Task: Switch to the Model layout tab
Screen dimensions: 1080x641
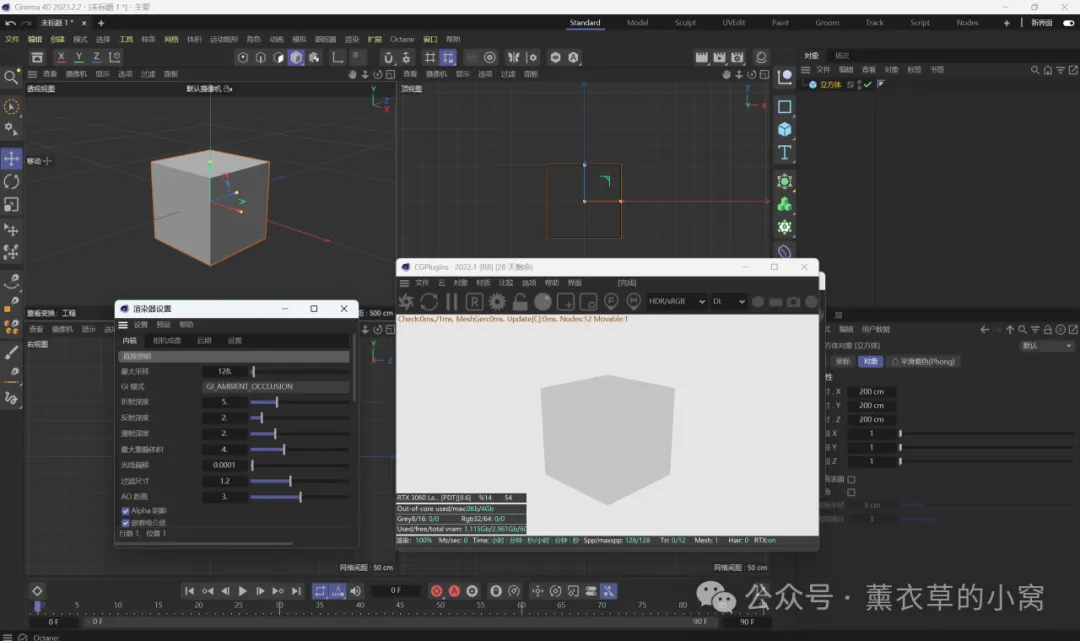Action: click(x=637, y=23)
